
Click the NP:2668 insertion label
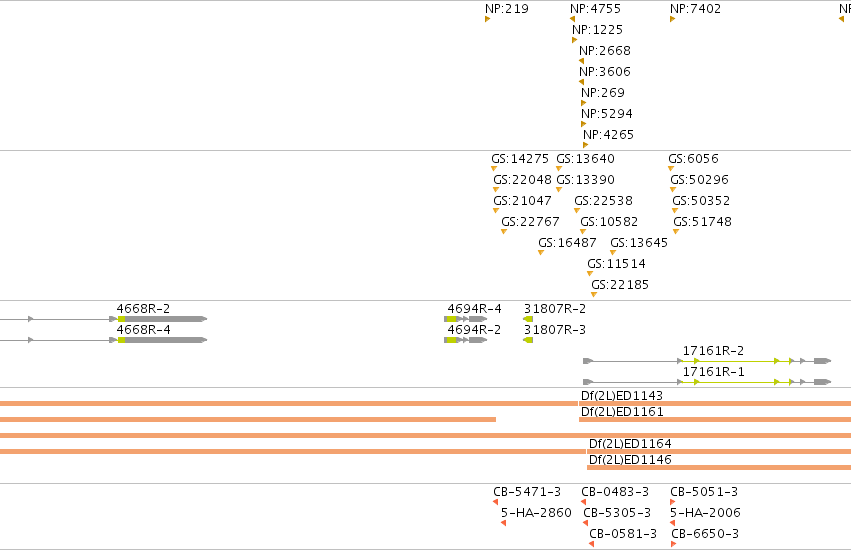(x=605, y=50)
